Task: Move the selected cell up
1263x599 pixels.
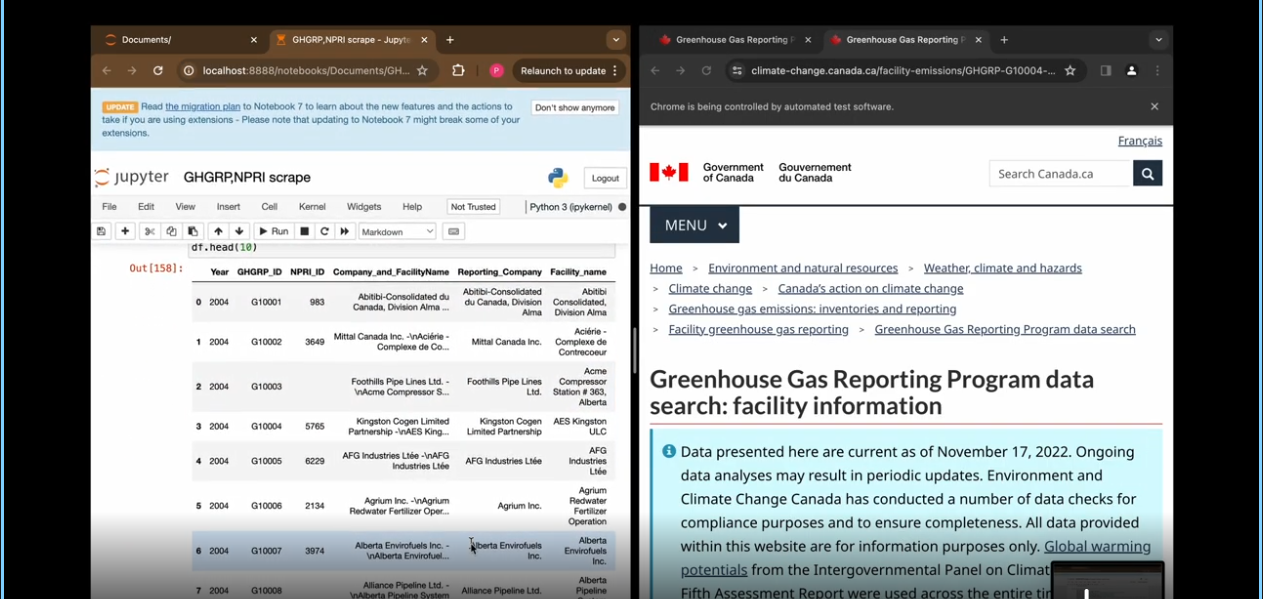Action: 218,231
